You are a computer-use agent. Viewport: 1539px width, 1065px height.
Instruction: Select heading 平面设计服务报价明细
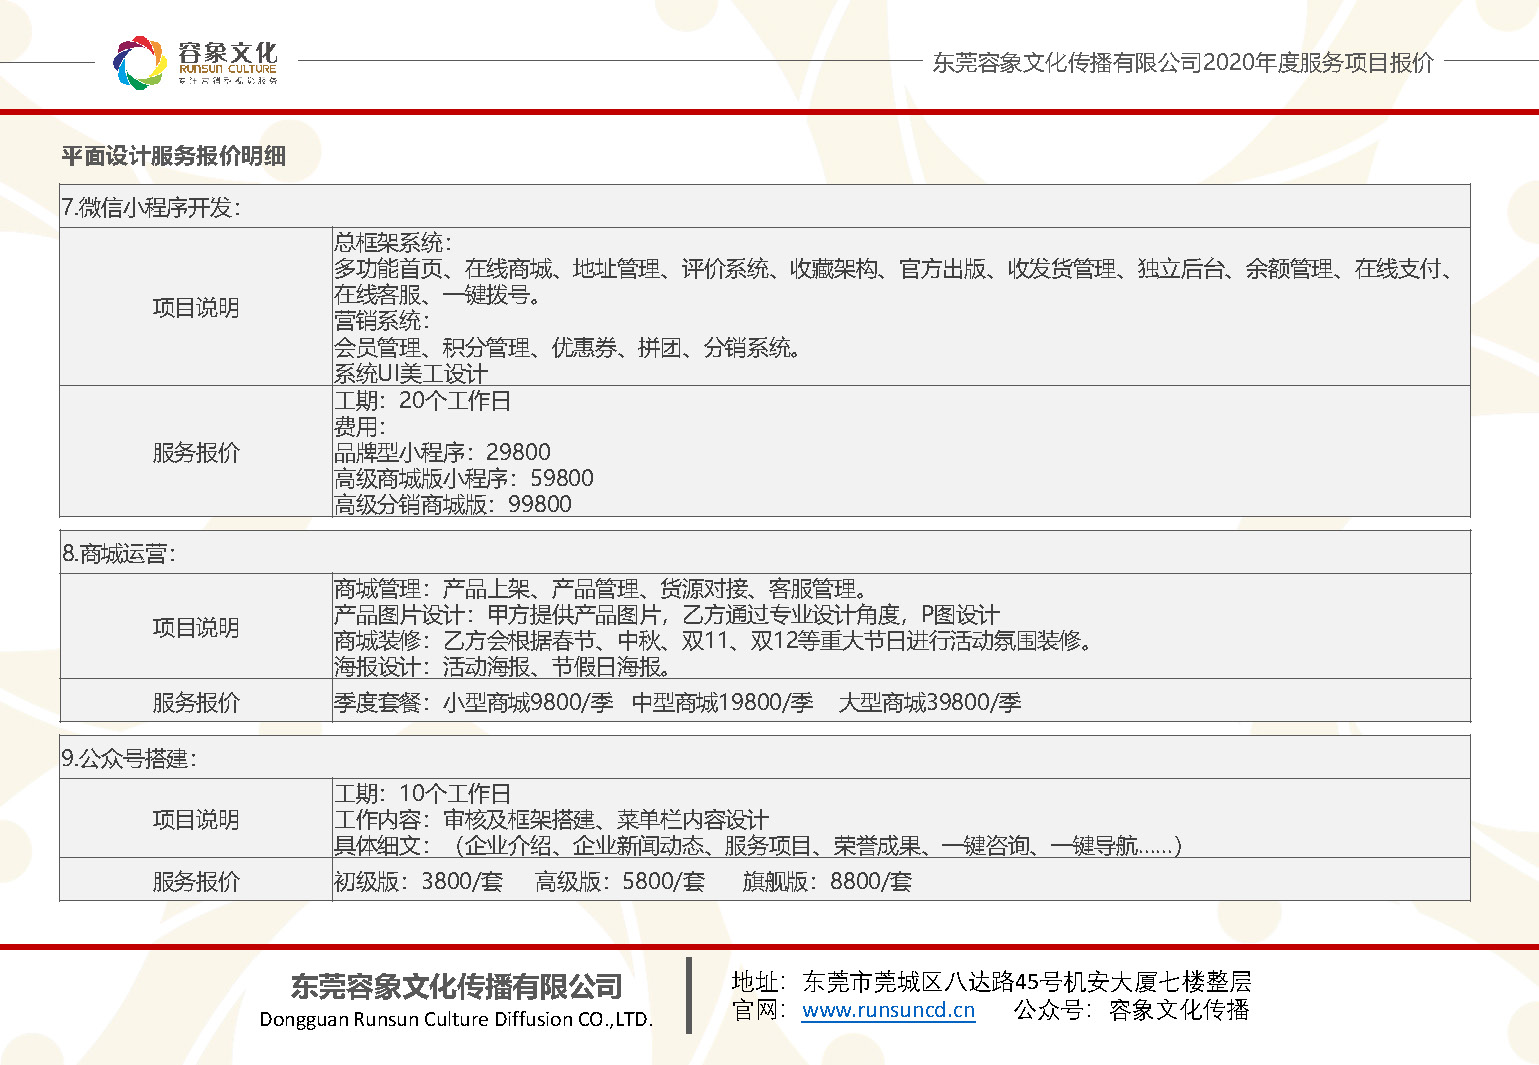coord(174,156)
